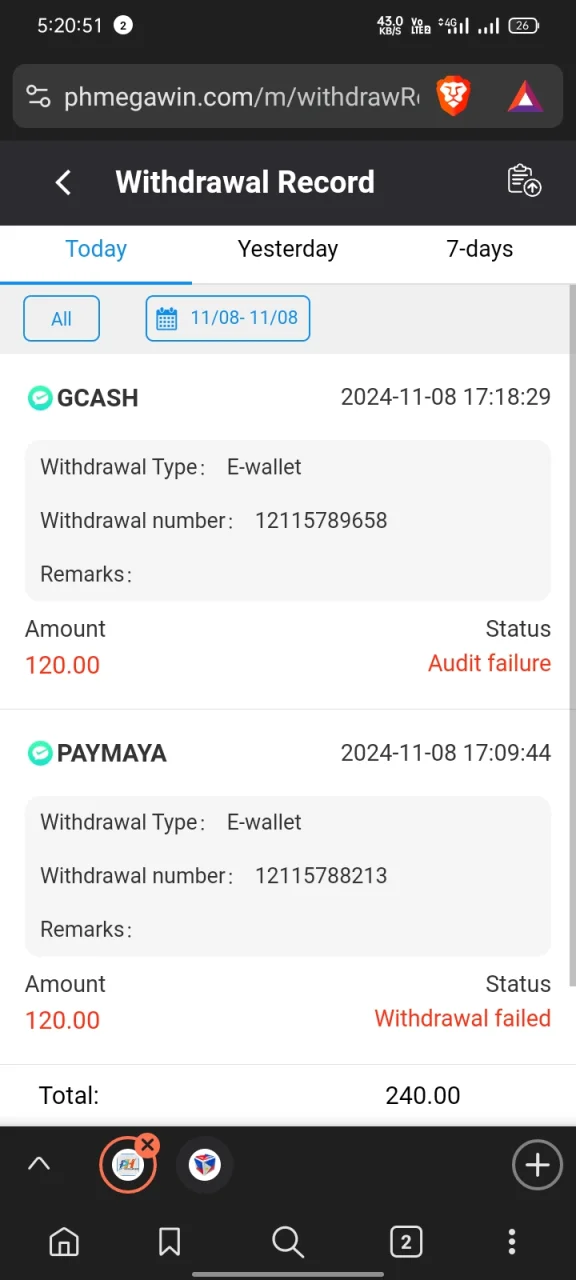Viewport: 576px width, 1280px height.
Task: Tap the back arrow in Withdrawal Record header
Action: 63,182
